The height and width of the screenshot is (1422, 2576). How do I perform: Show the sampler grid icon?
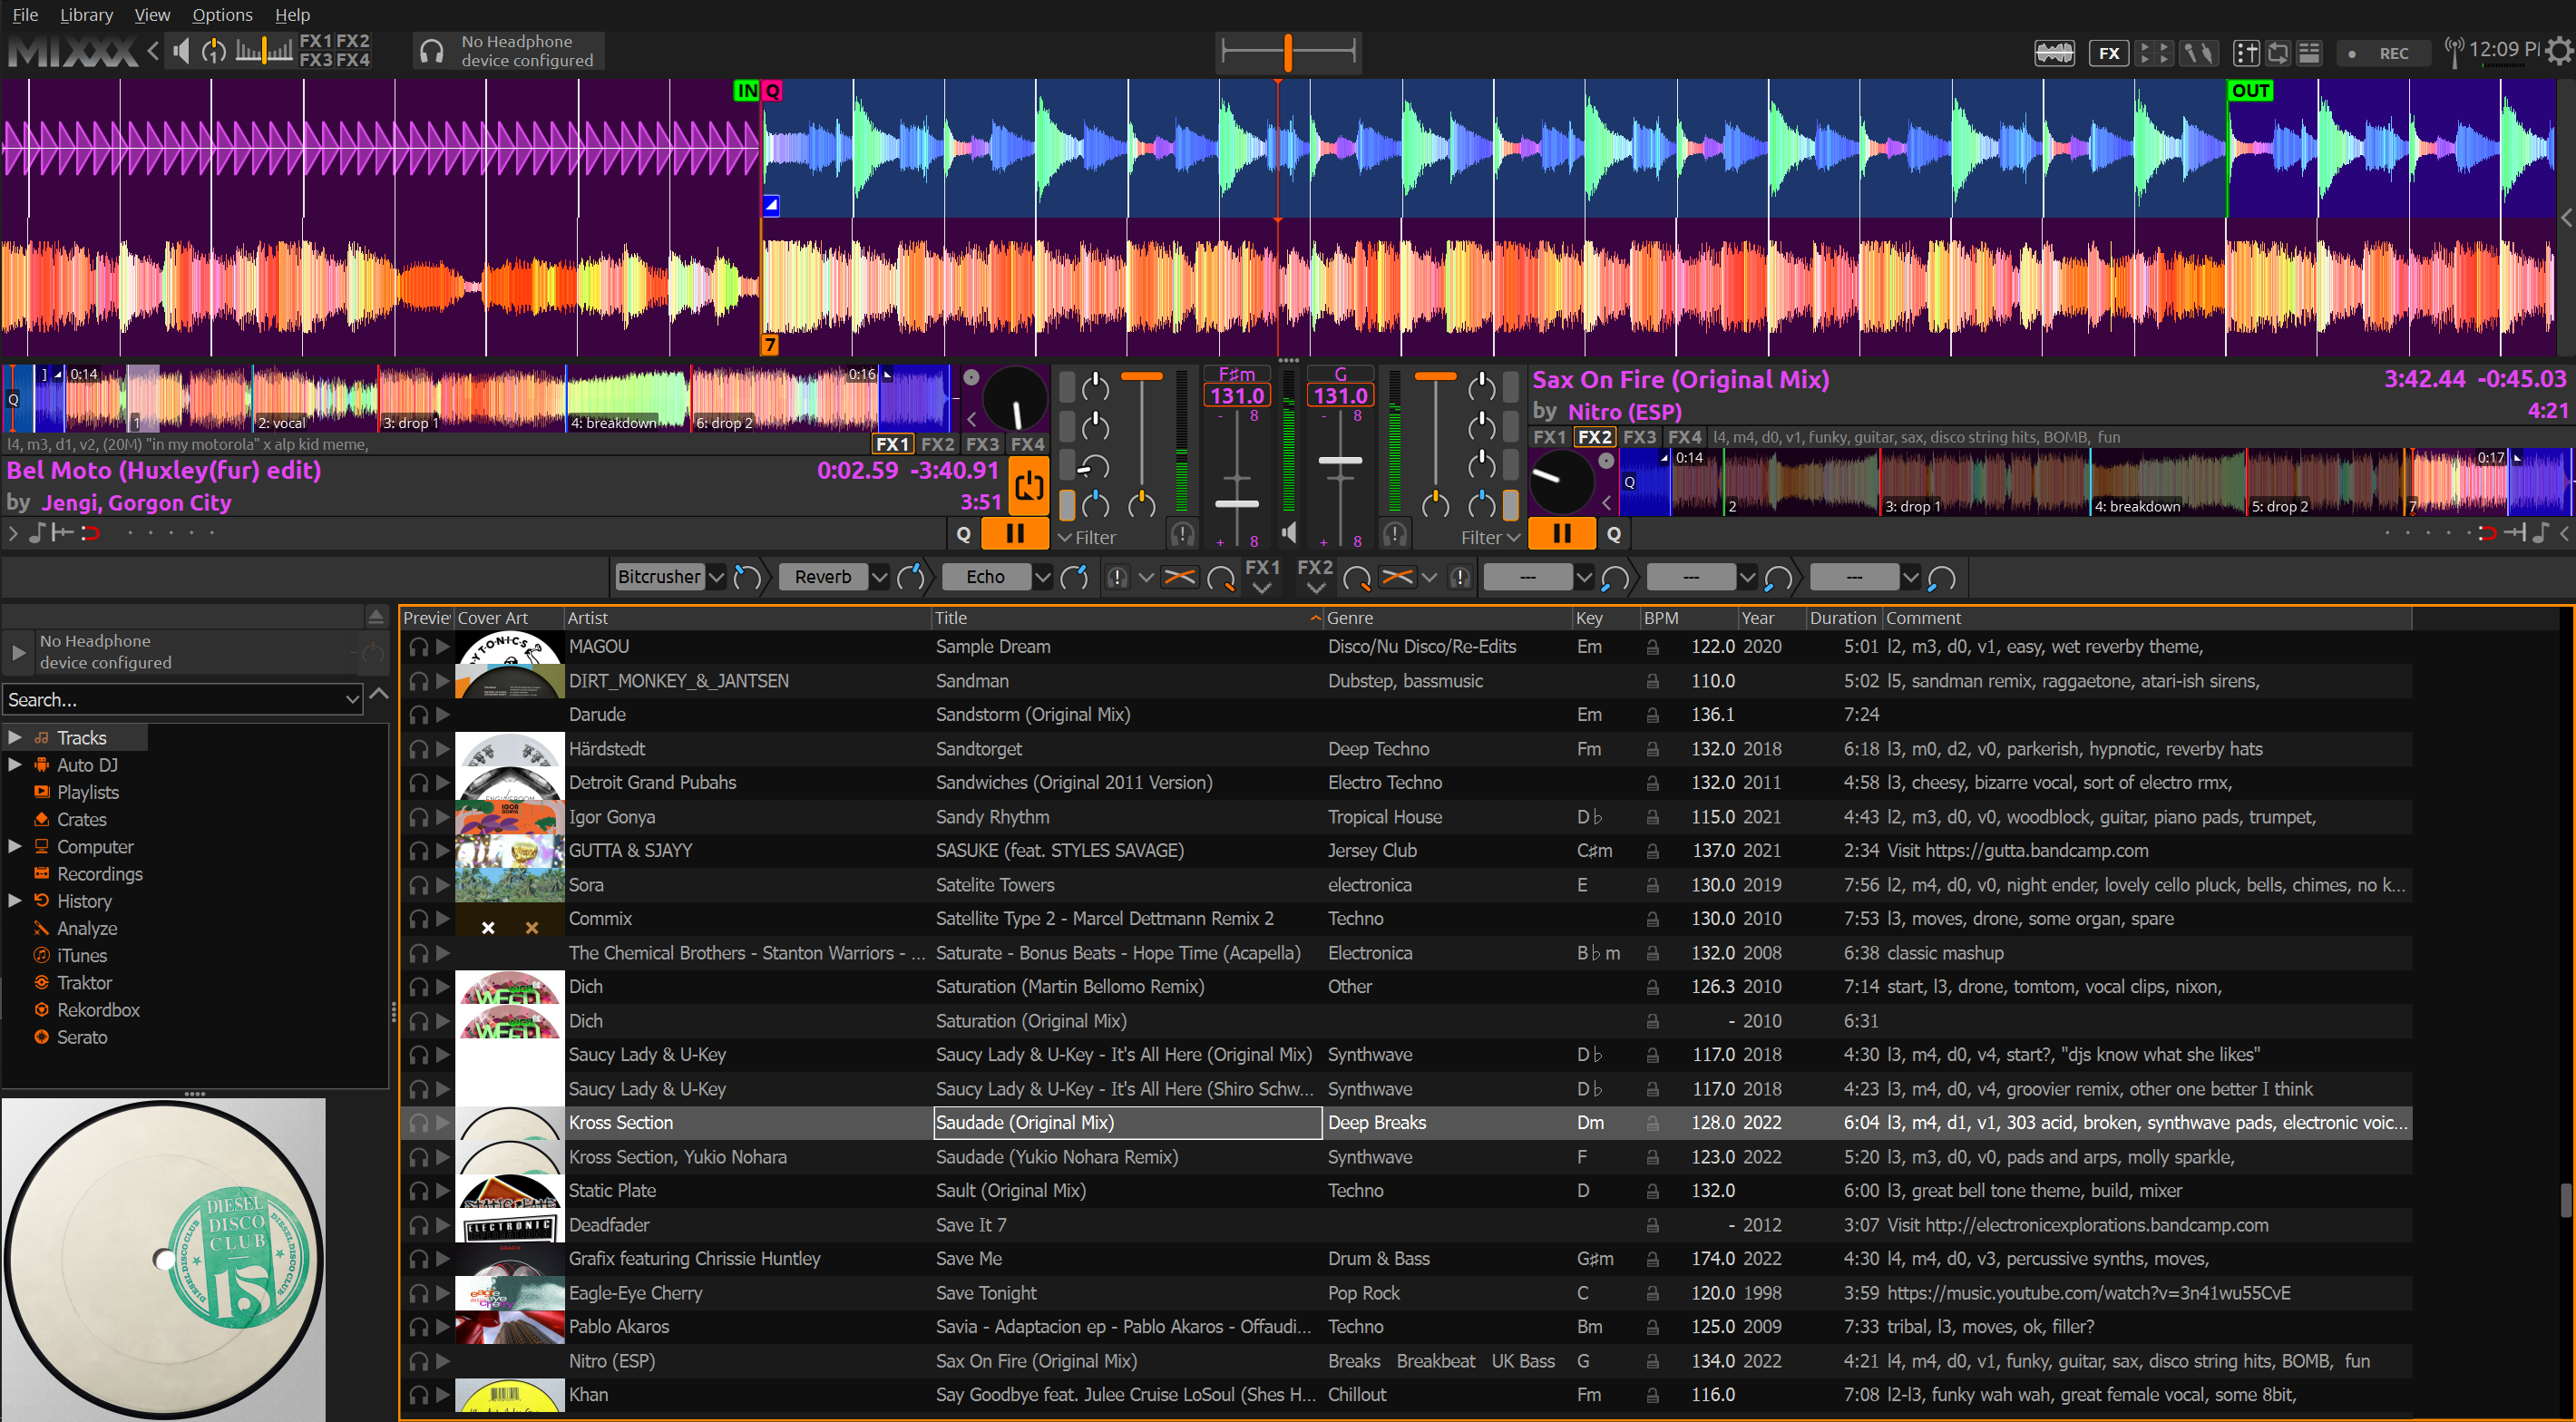pyautogui.click(x=2153, y=53)
